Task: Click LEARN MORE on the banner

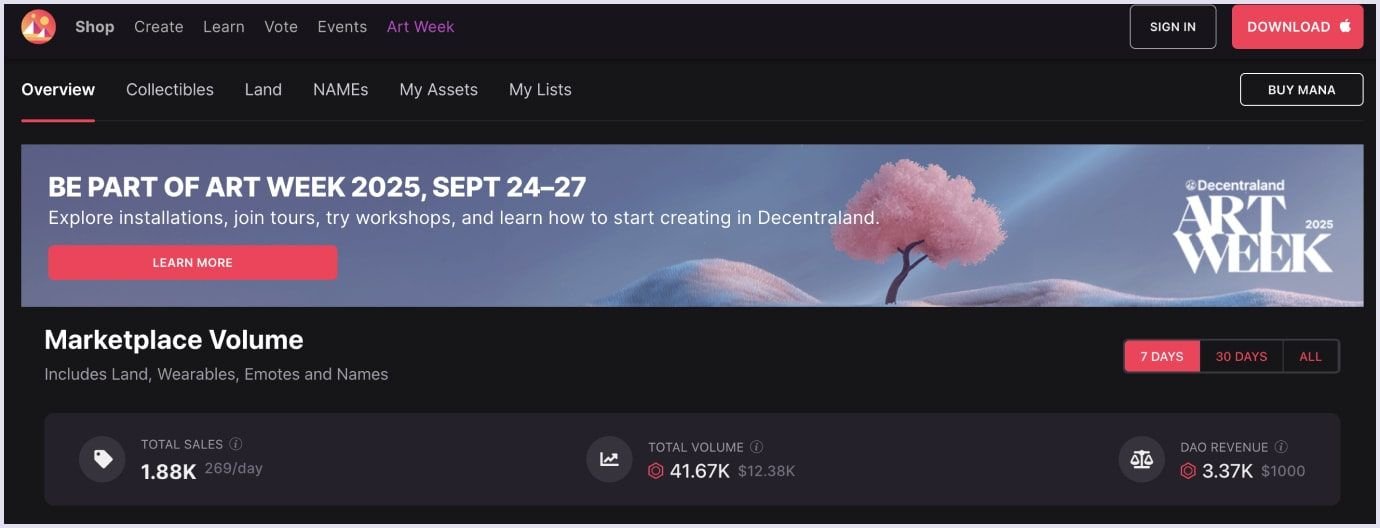Action: [193, 263]
